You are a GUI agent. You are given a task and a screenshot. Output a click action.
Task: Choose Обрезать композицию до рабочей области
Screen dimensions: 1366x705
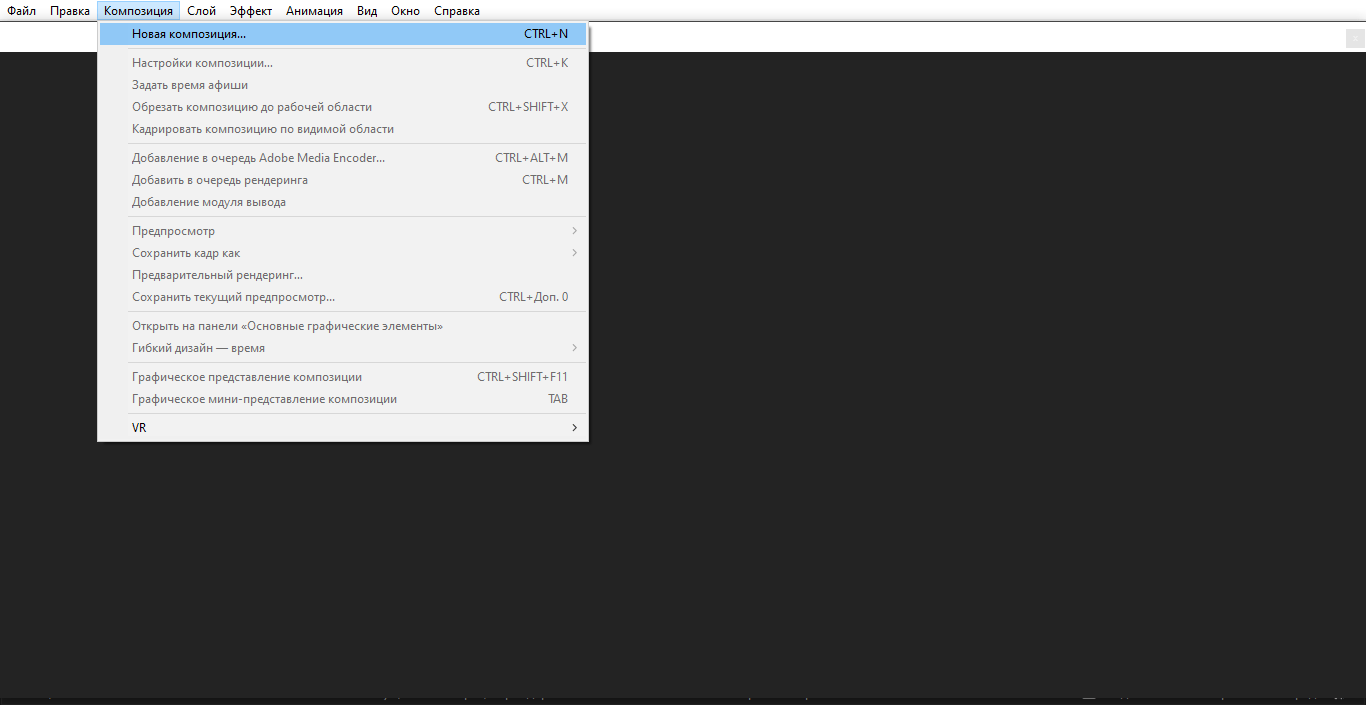(x=343, y=107)
